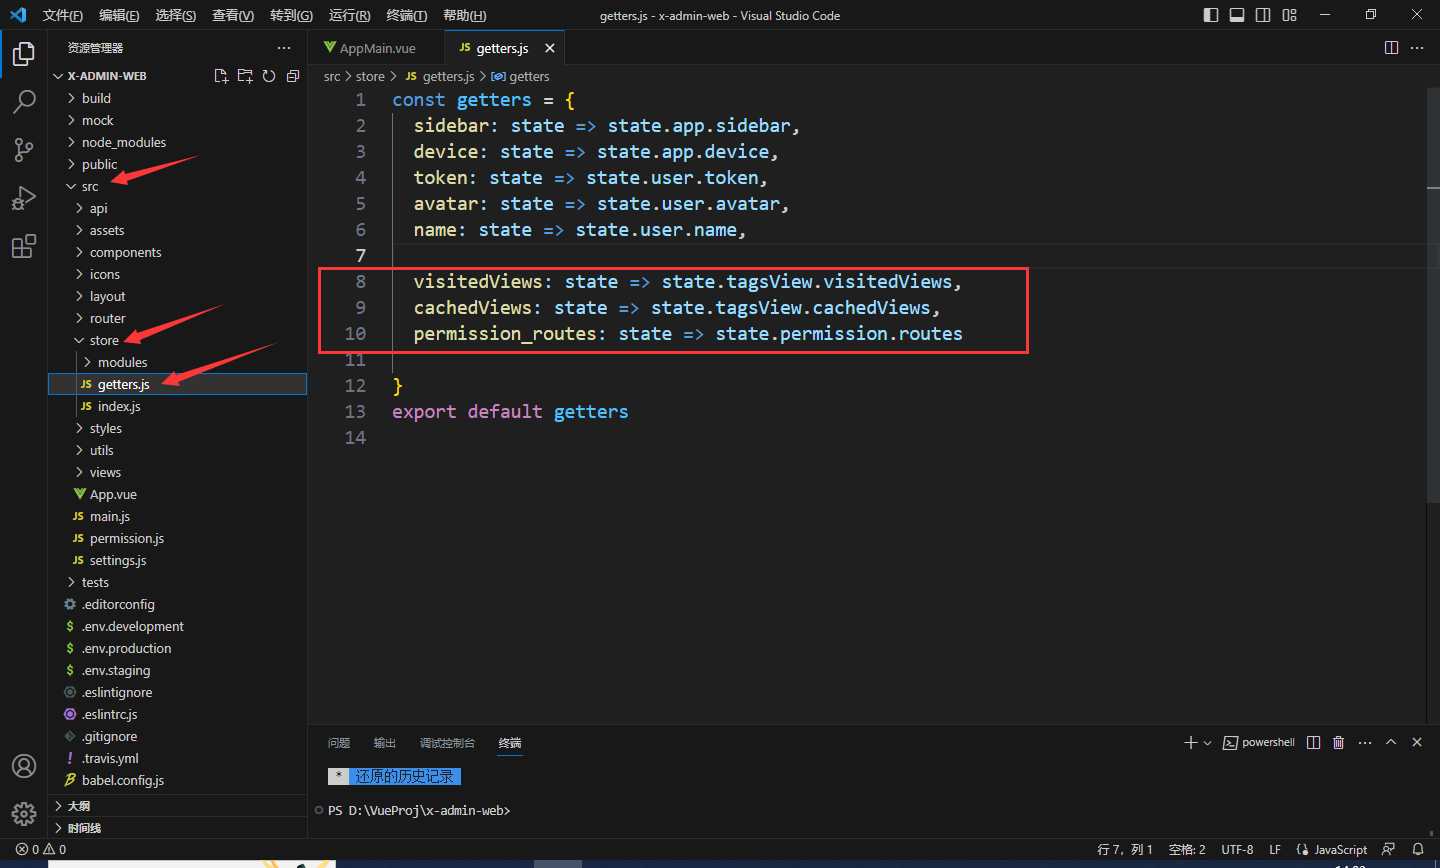
Task: Collapse the src folder
Action: (x=178, y=186)
